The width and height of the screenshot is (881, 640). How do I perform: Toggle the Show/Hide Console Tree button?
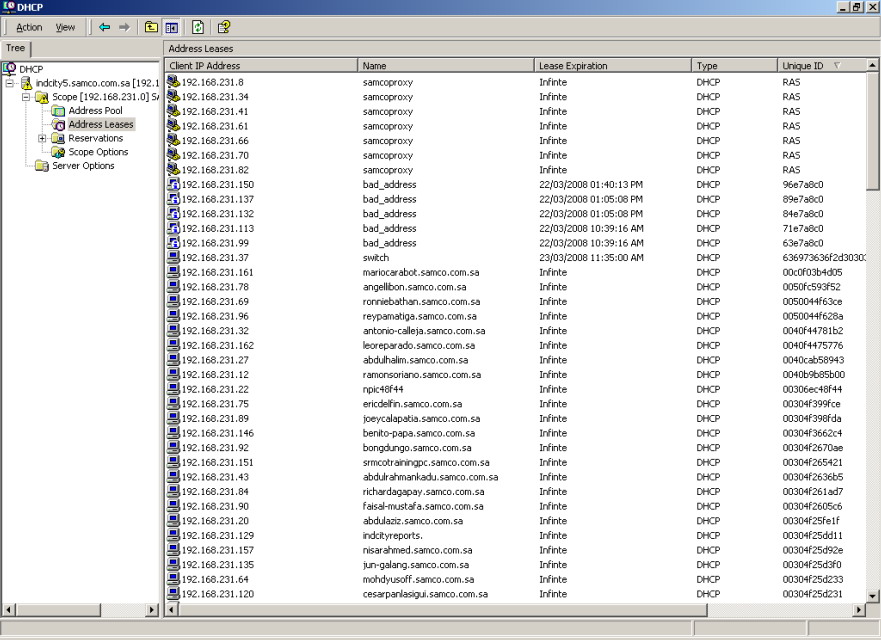[x=170, y=27]
